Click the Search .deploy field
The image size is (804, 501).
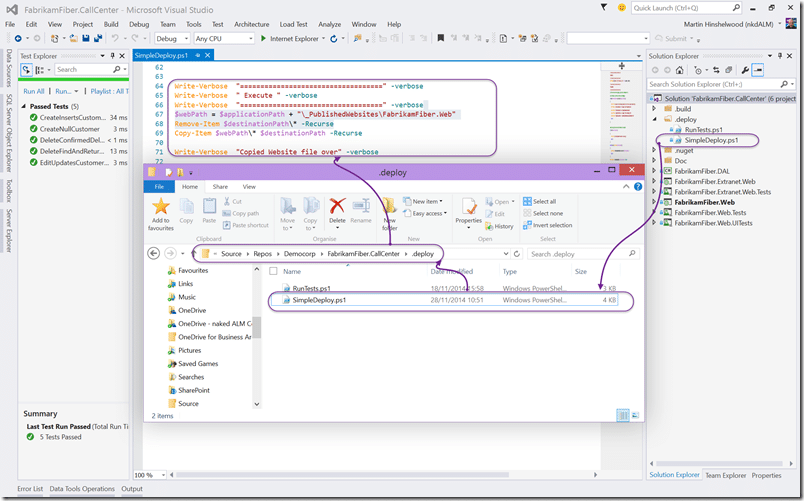pyautogui.click(x=583, y=254)
